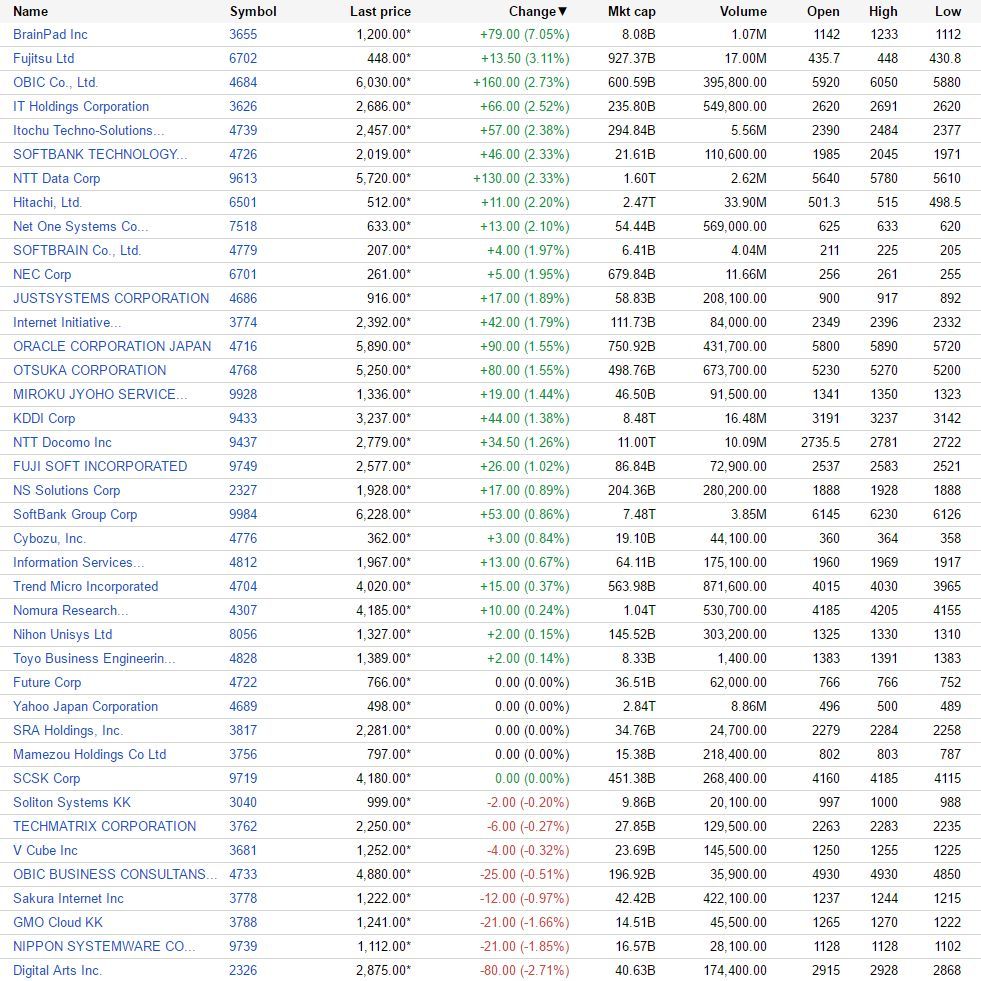Click symbol 3655 for BrainPad
The height and width of the screenshot is (981, 981).
coord(243,34)
